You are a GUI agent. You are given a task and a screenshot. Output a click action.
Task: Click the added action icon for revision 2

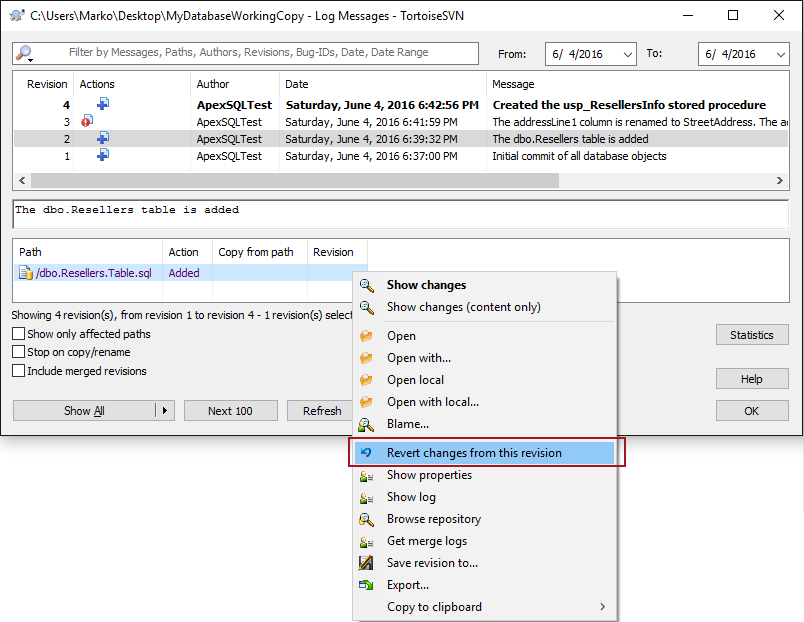[103, 138]
